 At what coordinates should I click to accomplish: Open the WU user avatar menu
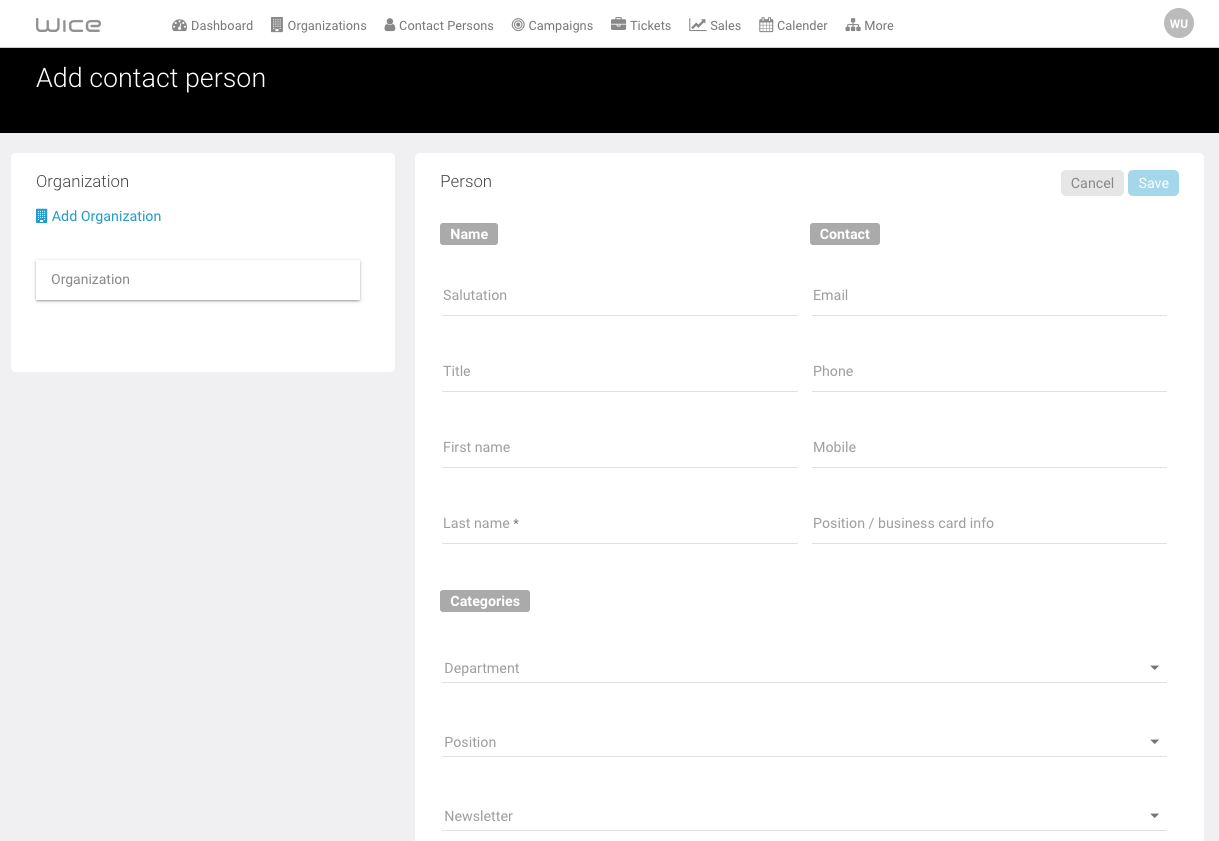[x=1179, y=24]
